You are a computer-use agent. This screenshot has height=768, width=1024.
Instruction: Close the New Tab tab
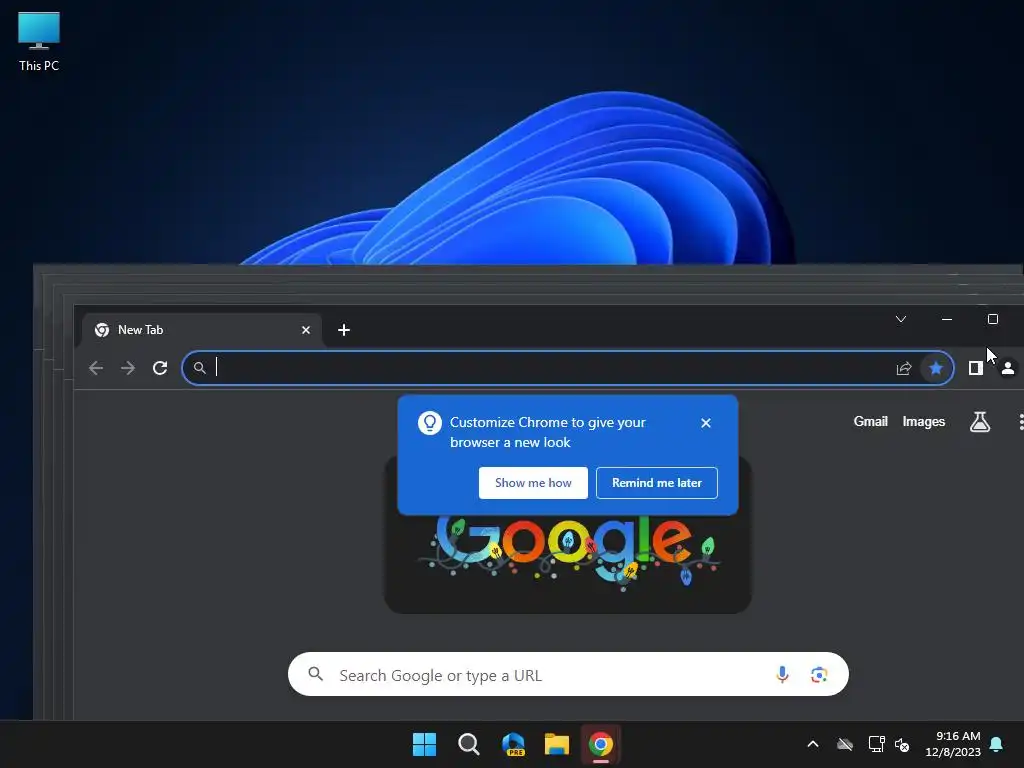point(306,330)
